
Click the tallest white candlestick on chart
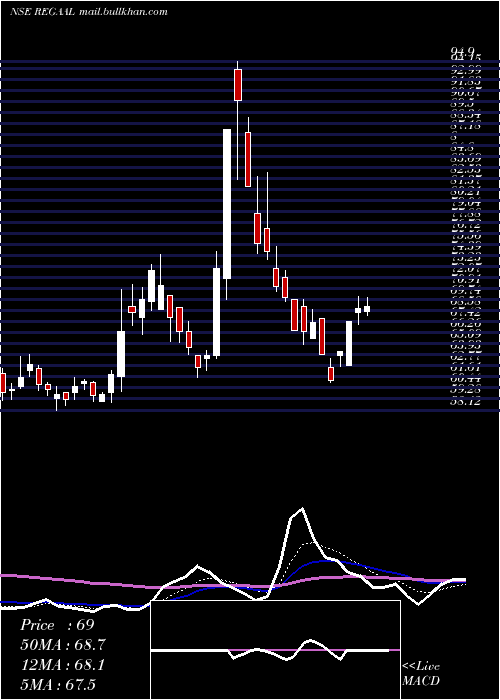[x=227, y=204]
